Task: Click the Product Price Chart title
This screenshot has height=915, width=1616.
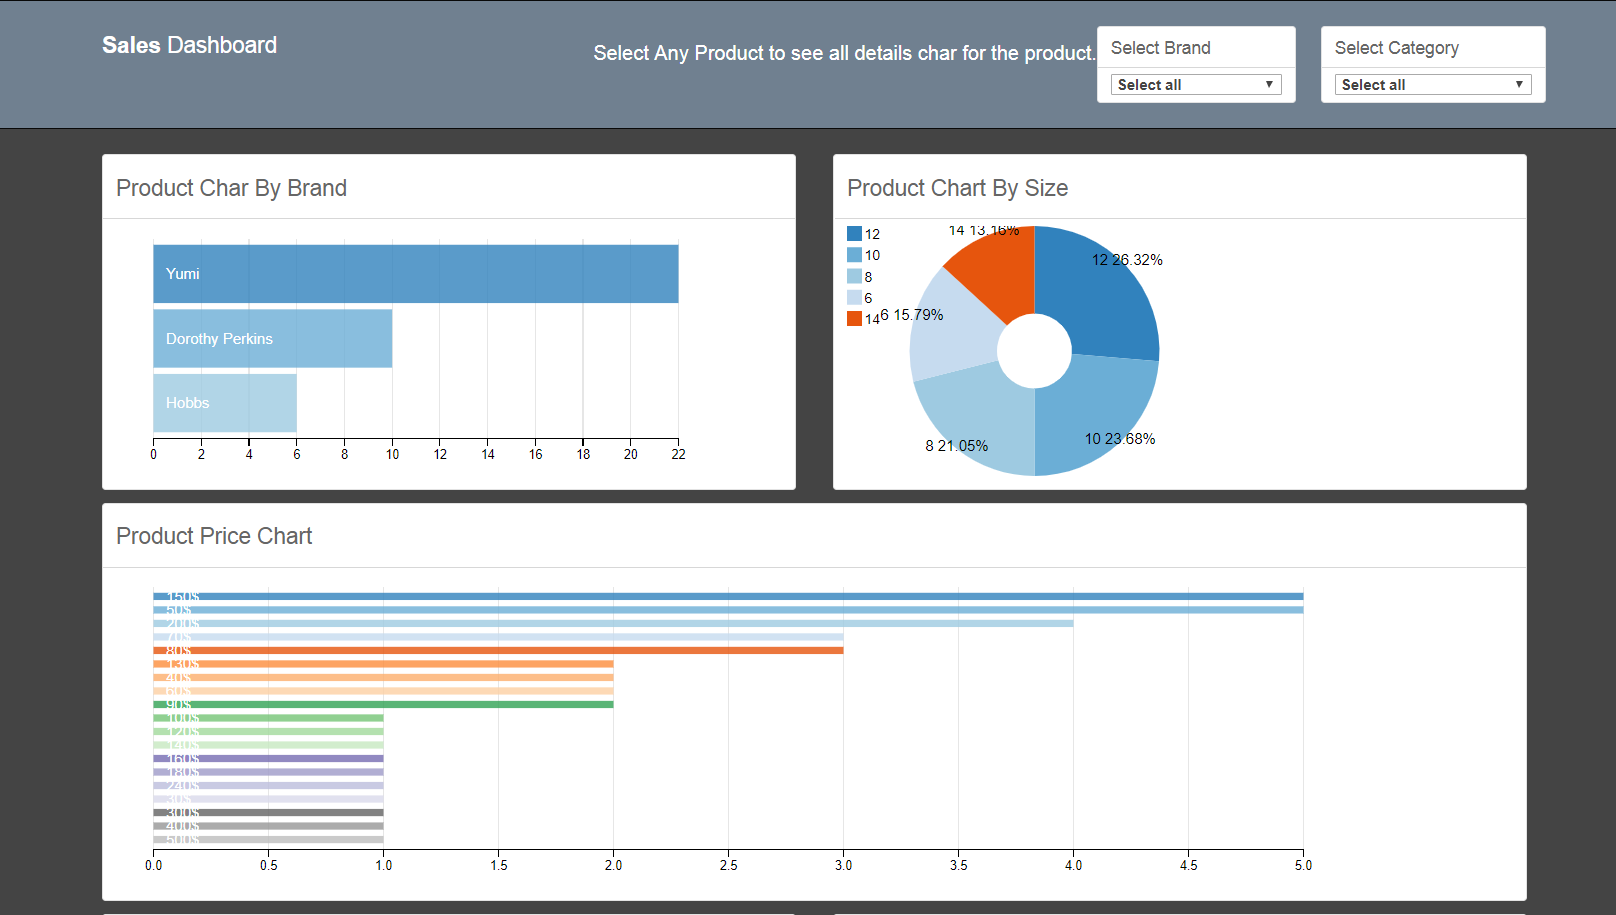Action: point(213,536)
